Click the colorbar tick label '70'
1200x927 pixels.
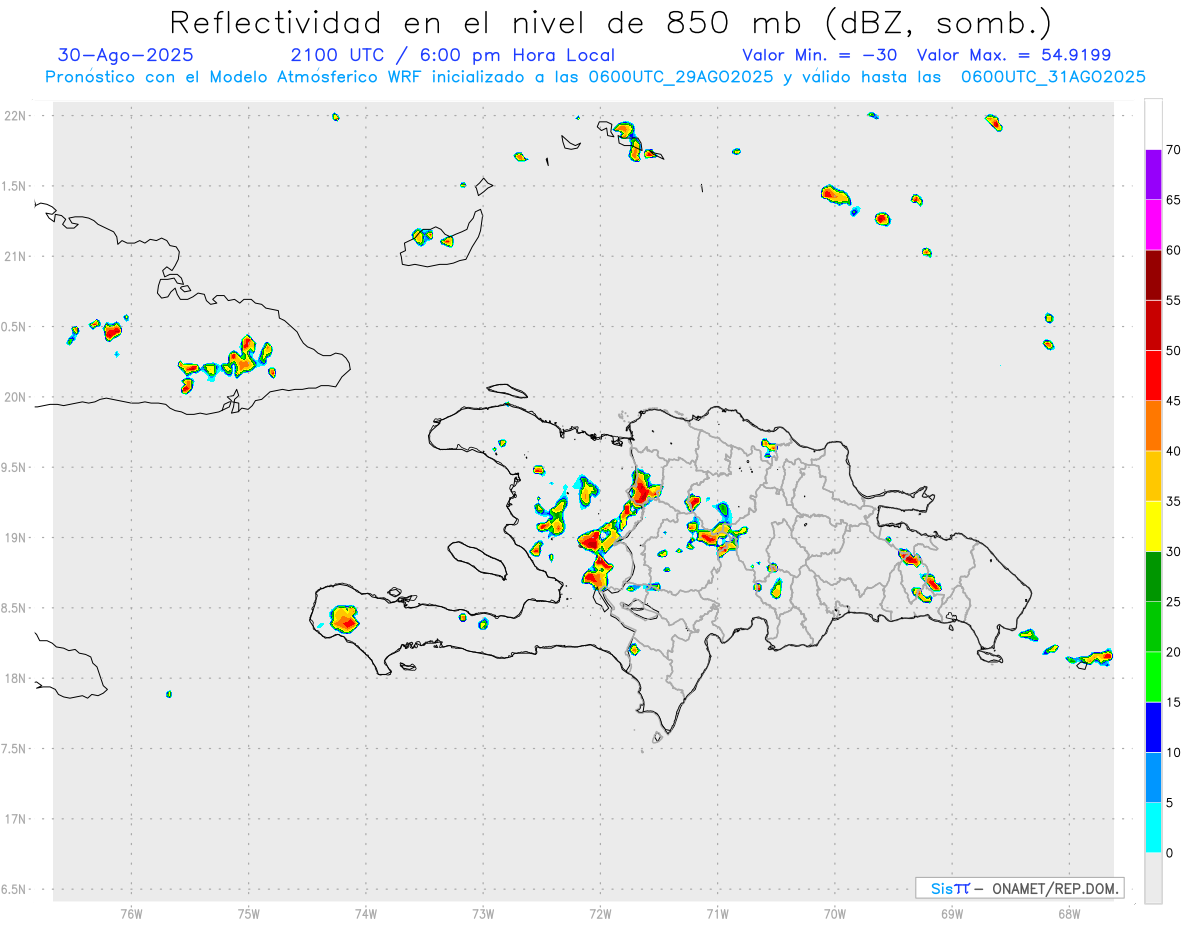point(1173,150)
